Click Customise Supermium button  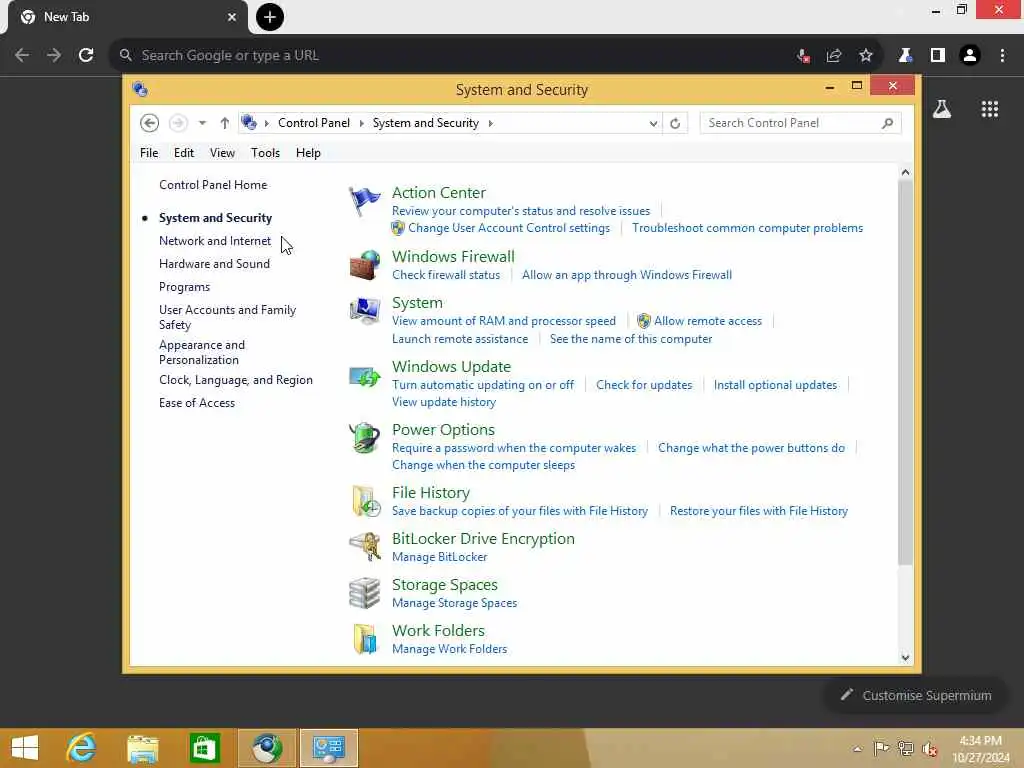916,696
